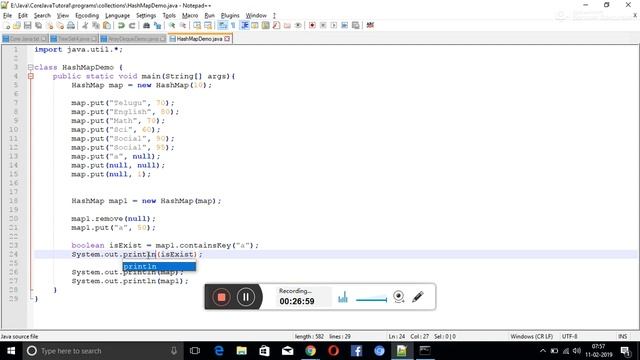Open the Replace toolbar icon
Screen dimensions: 640x360
click(157, 25)
